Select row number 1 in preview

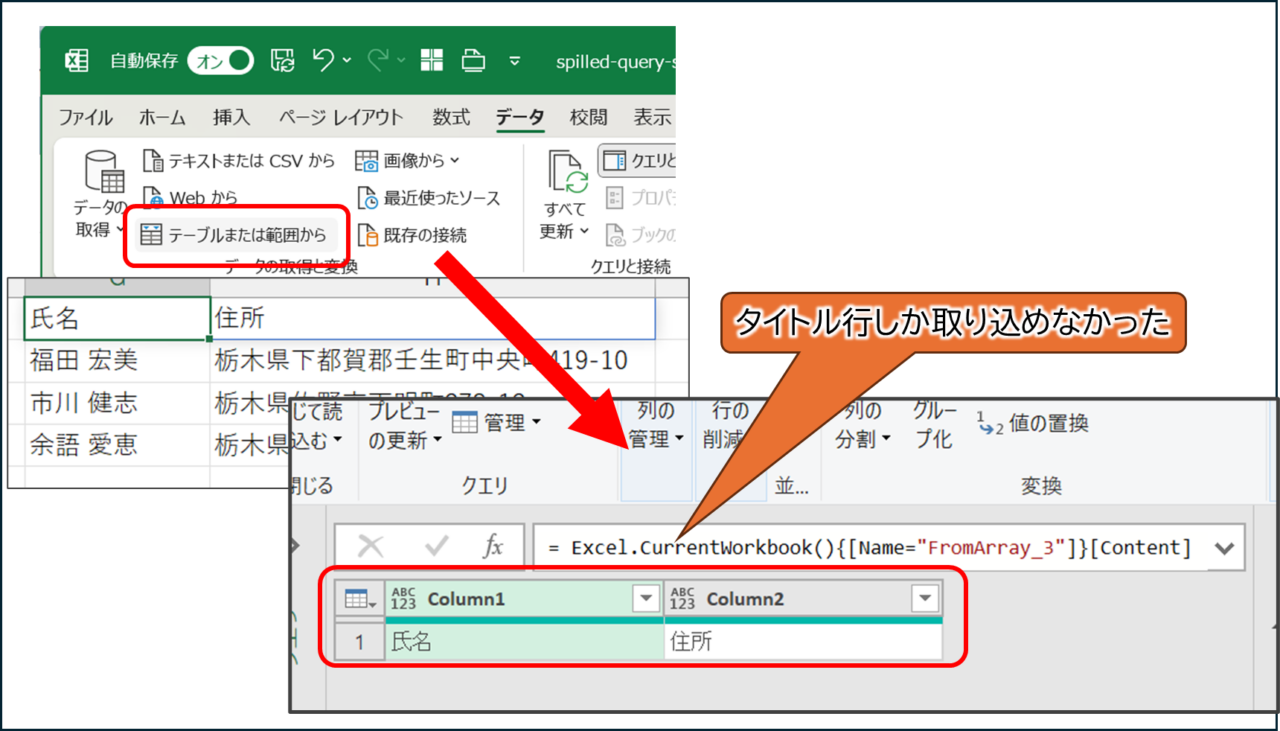[x=360, y=642]
